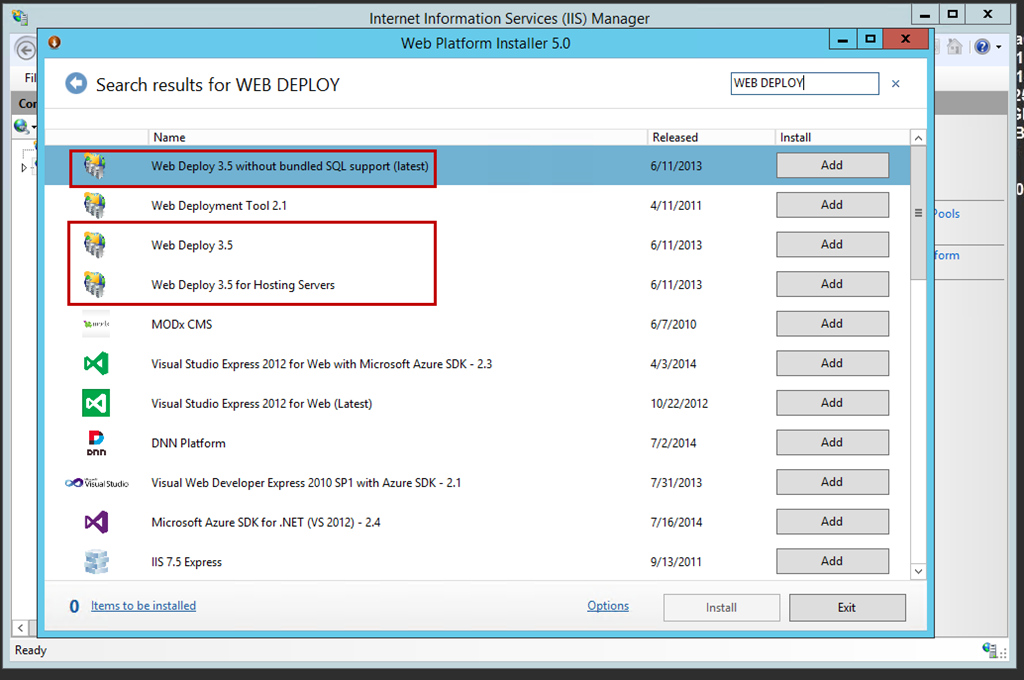The image size is (1024, 680).
Task: Click the 9/13/2011 release date
Action: click(x=676, y=562)
